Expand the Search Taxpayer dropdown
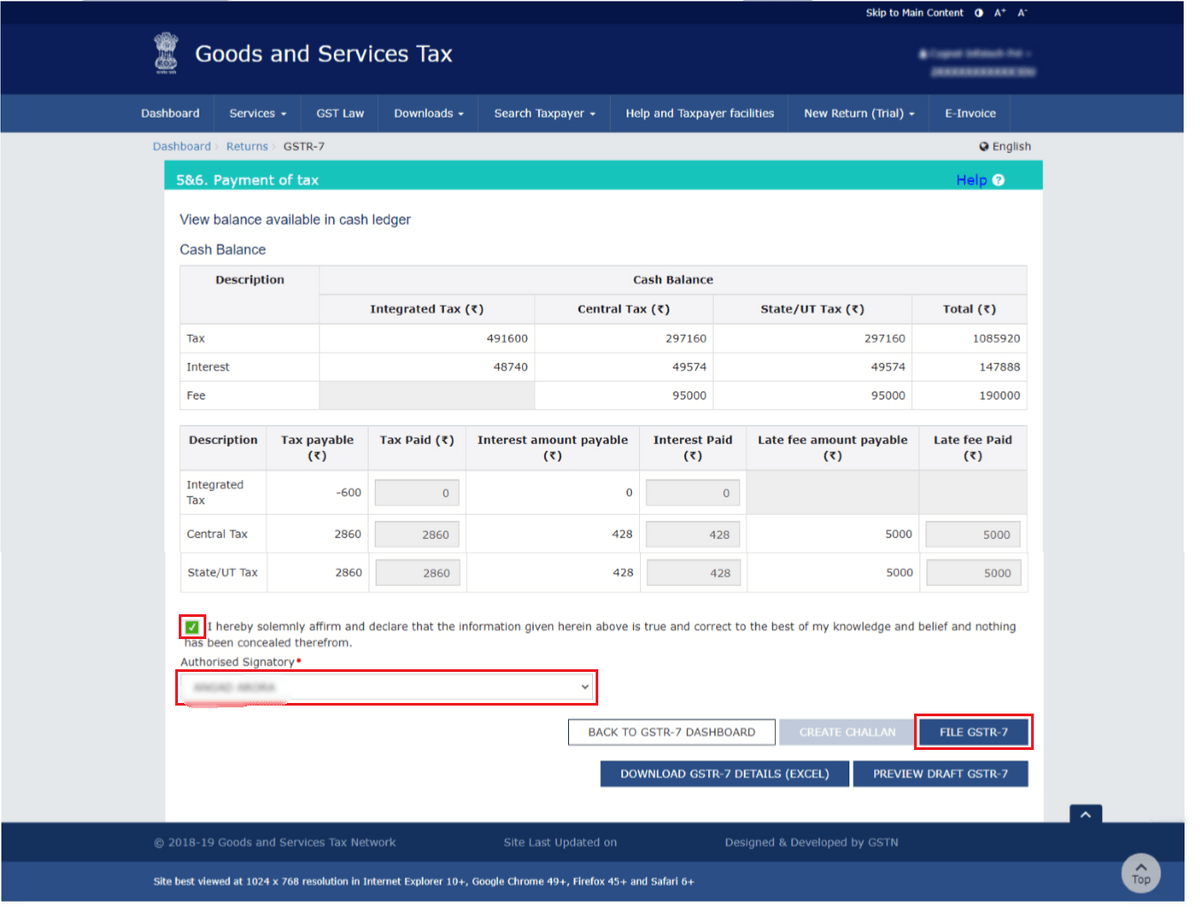Screen dimensions: 1200x918 tap(544, 113)
